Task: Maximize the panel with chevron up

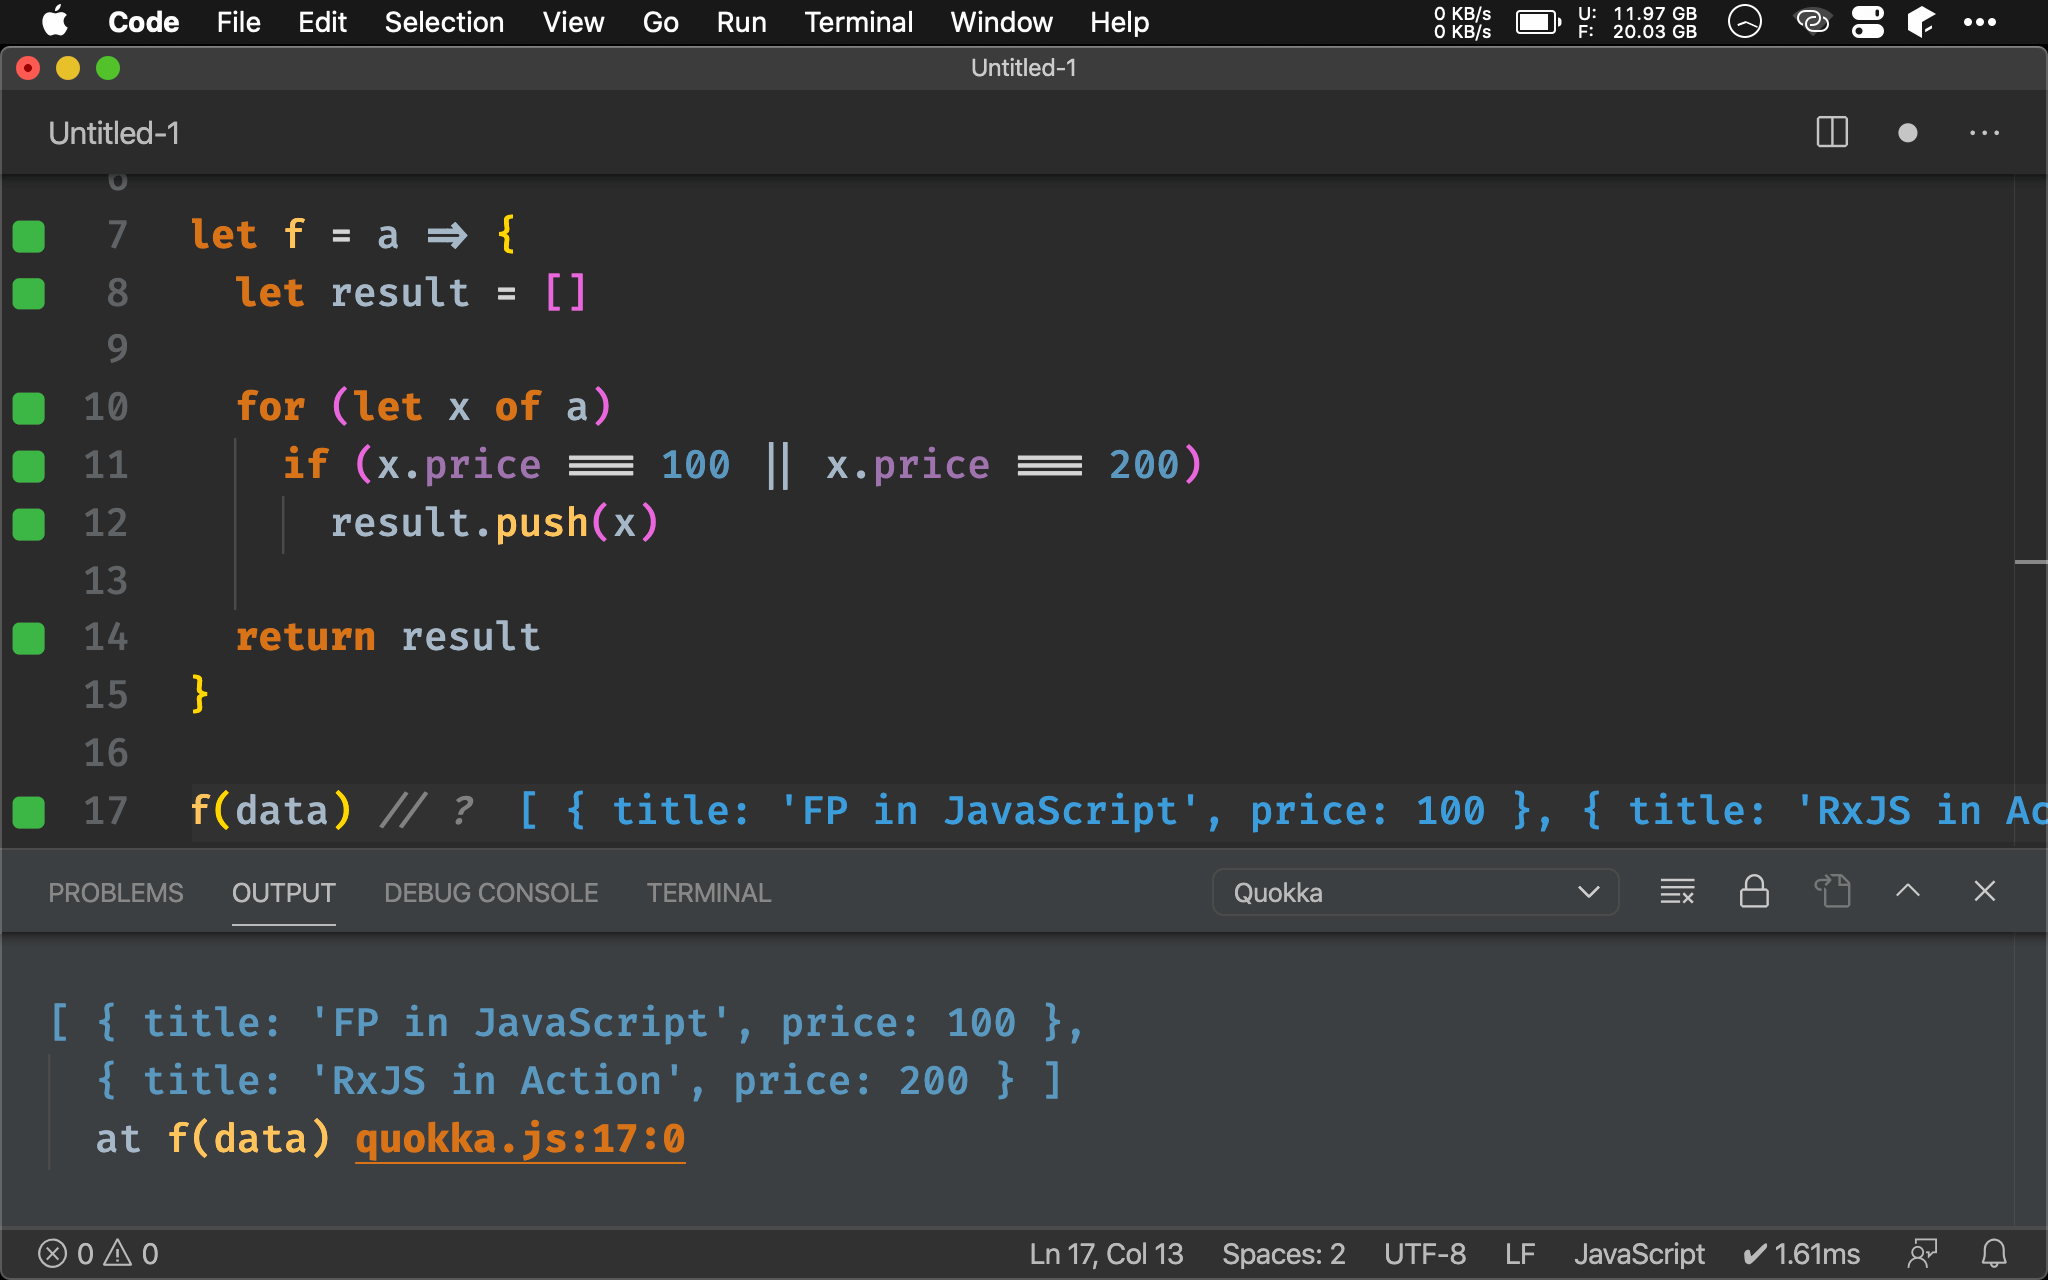Action: pos(1908,891)
